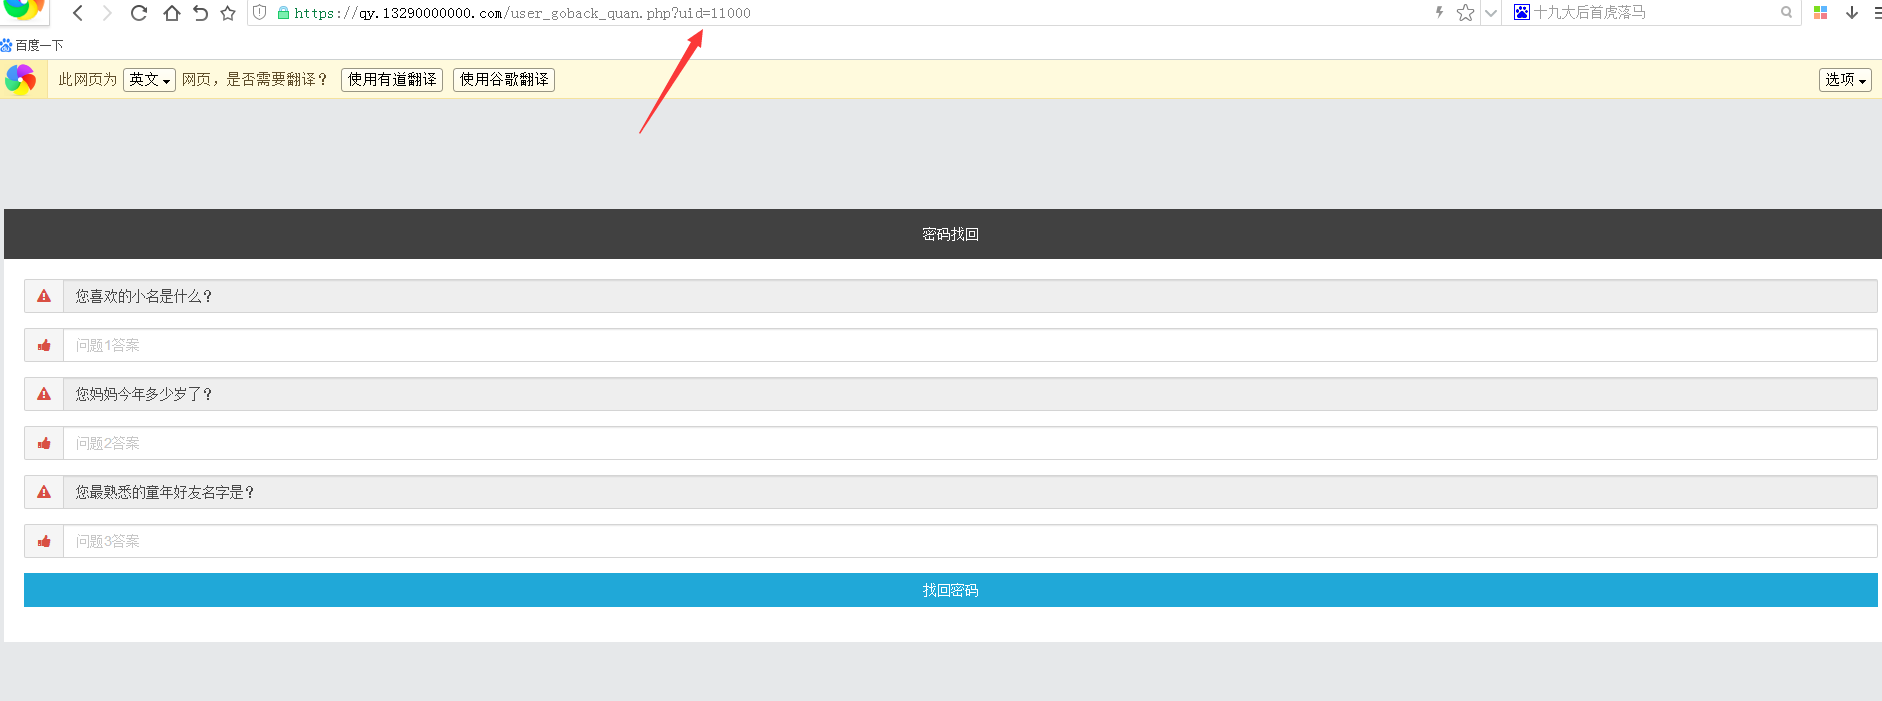Open the colorful extensions grid icon
The image size is (1882, 701).
(x=1820, y=13)
